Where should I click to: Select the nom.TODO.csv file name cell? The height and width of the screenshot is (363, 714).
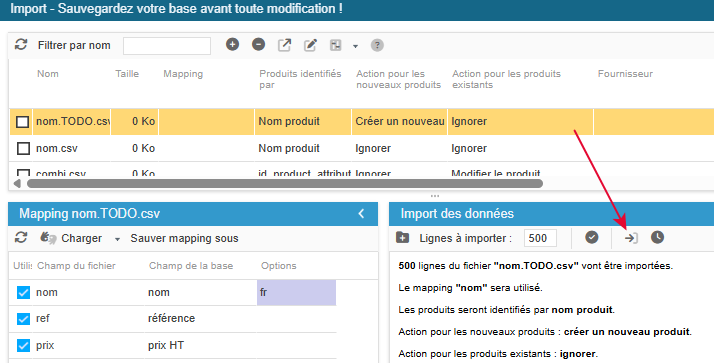click(x=72, y=122)
